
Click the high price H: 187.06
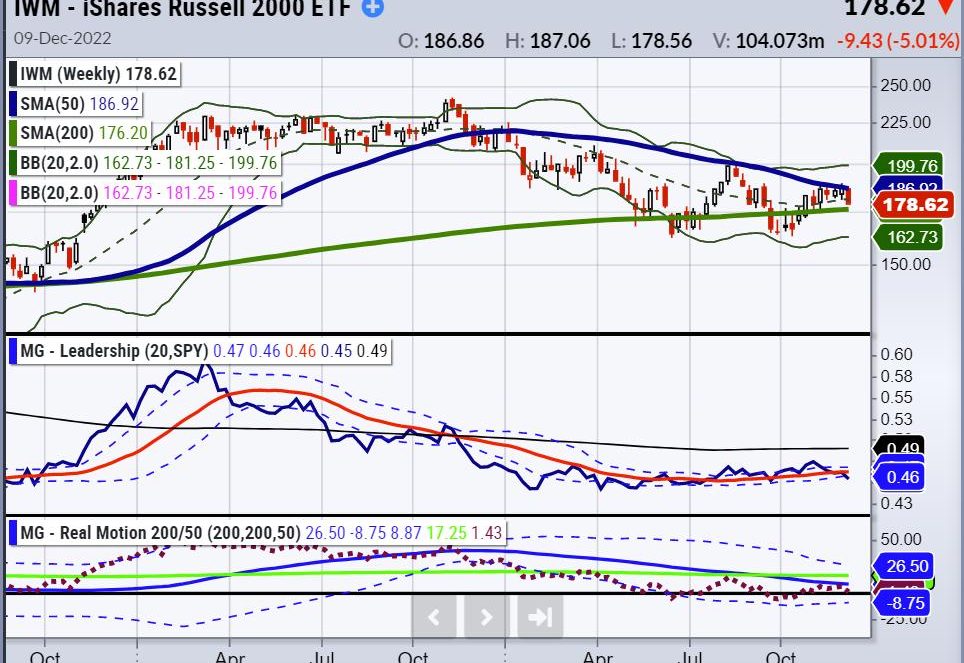tap(547, 41)
